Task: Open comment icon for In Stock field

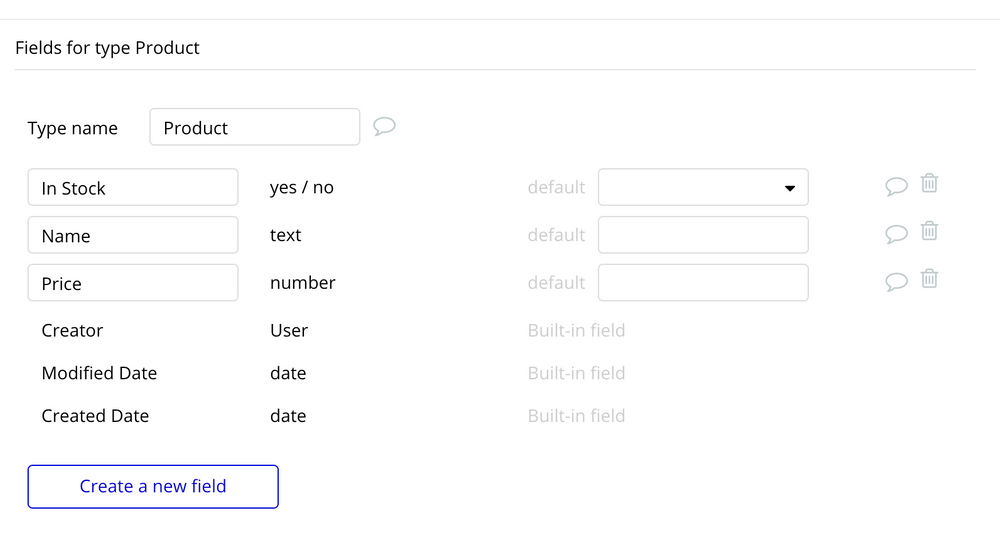Action: (896, 186)
